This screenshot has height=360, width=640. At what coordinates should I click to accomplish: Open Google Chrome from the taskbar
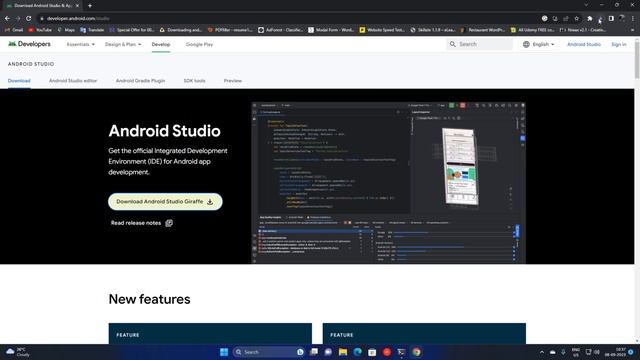(416, 352)
